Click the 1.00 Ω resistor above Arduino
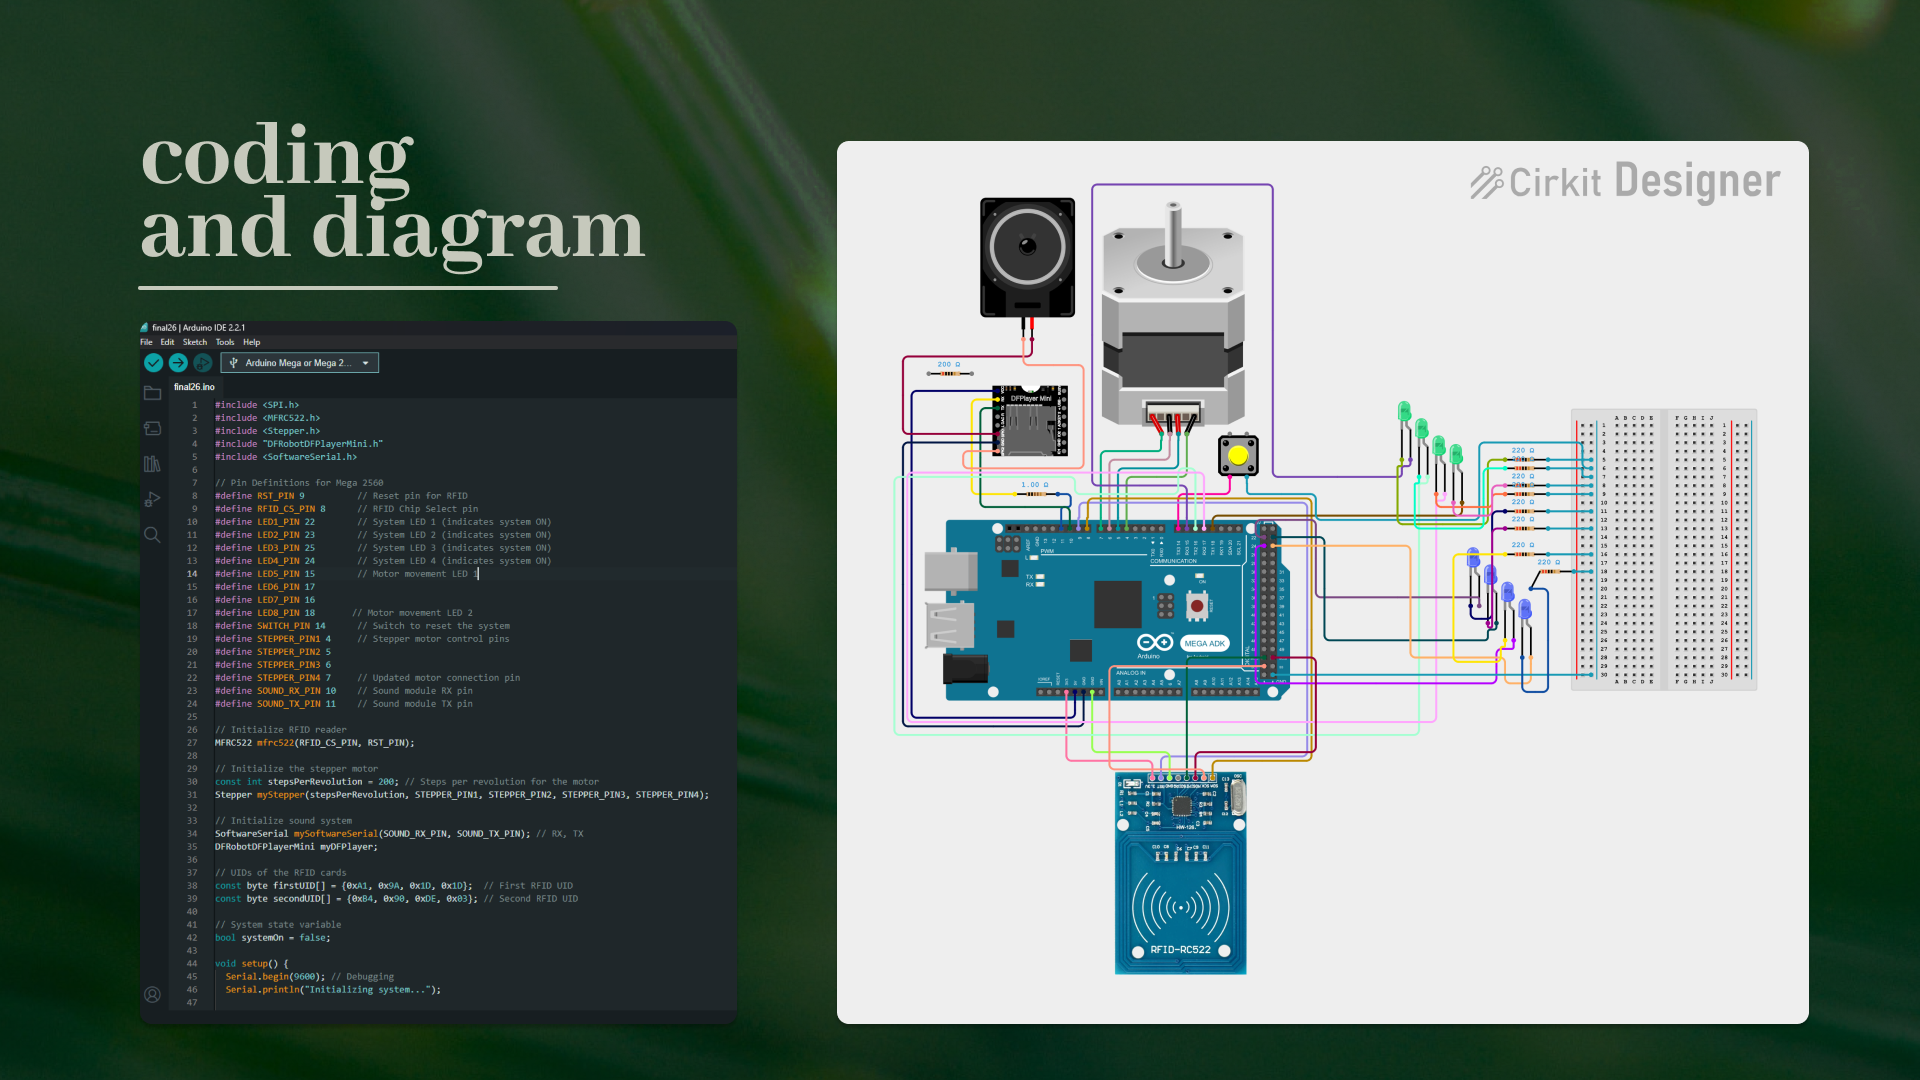Screen dimensions: 1920x1080 tap(1034, 493)
